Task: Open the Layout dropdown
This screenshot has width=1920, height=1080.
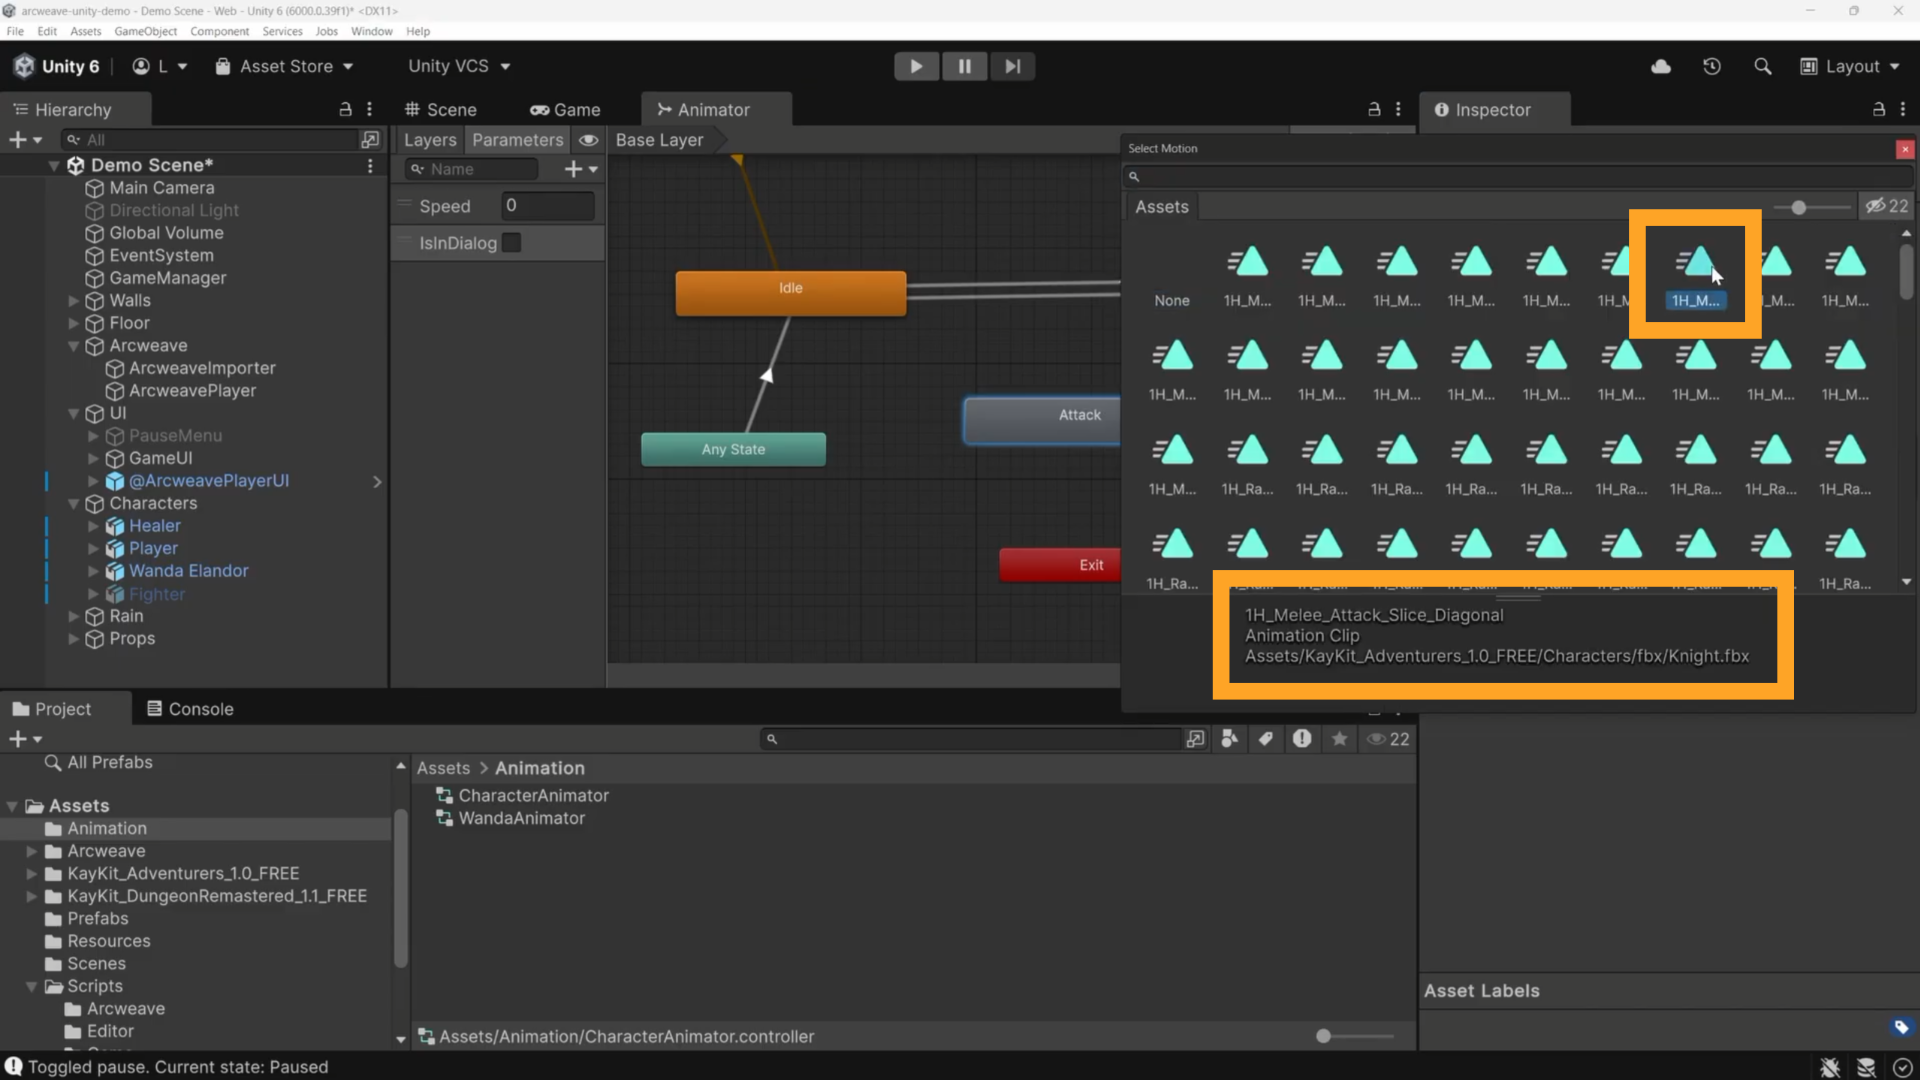Action: 1849,66
